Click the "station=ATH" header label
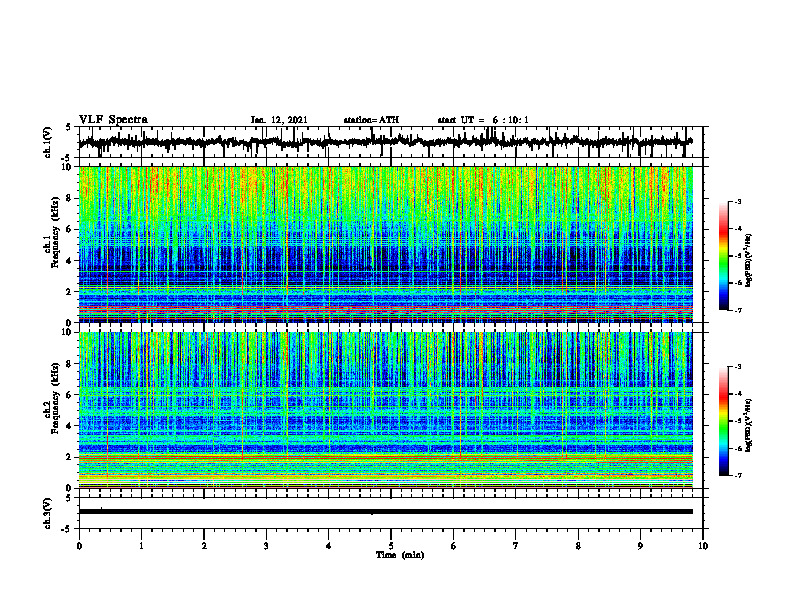 [371, 120]
